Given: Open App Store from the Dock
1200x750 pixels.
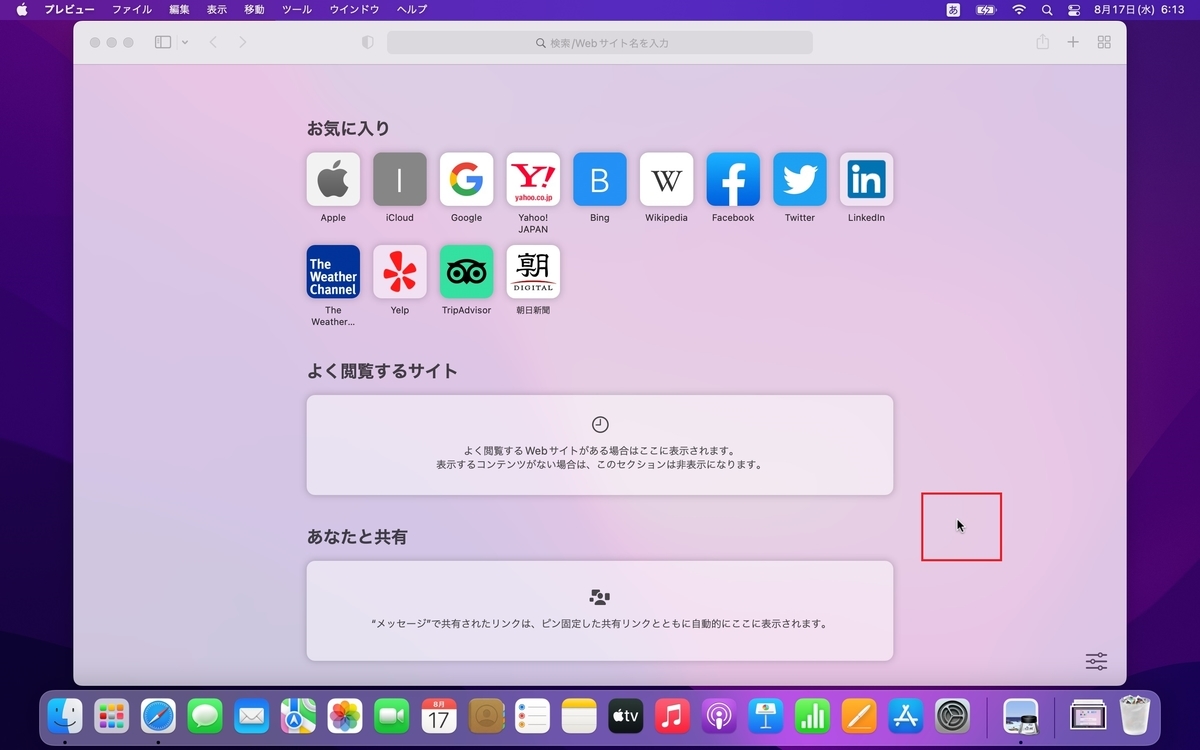Looking at the screenshot, I should [906, 715].
